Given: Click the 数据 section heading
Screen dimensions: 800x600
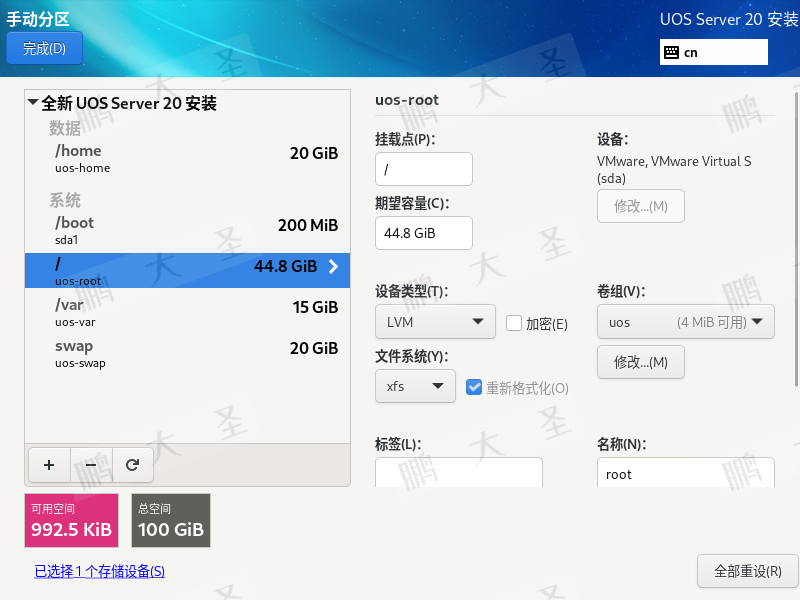Looking at the screenshot, I should tap(65, 128).
